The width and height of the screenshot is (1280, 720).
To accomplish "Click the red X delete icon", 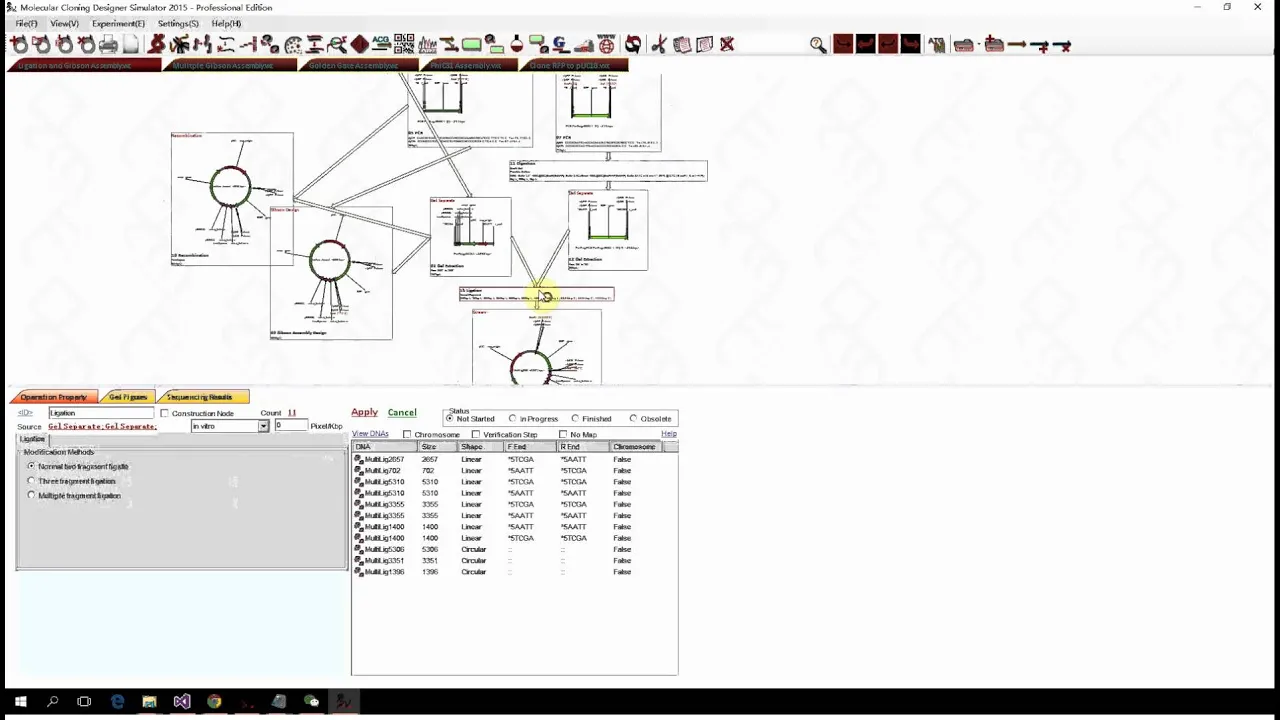I will pyautogui.click(x=727, y=44).
